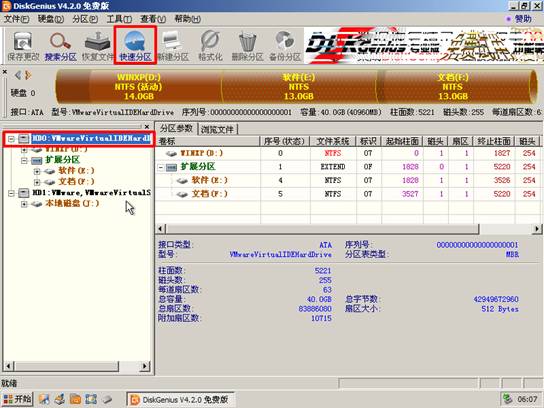Collapse the HD0 disk tree node
Viewport: 544px width, 408px height.
(x=11, y=139)
